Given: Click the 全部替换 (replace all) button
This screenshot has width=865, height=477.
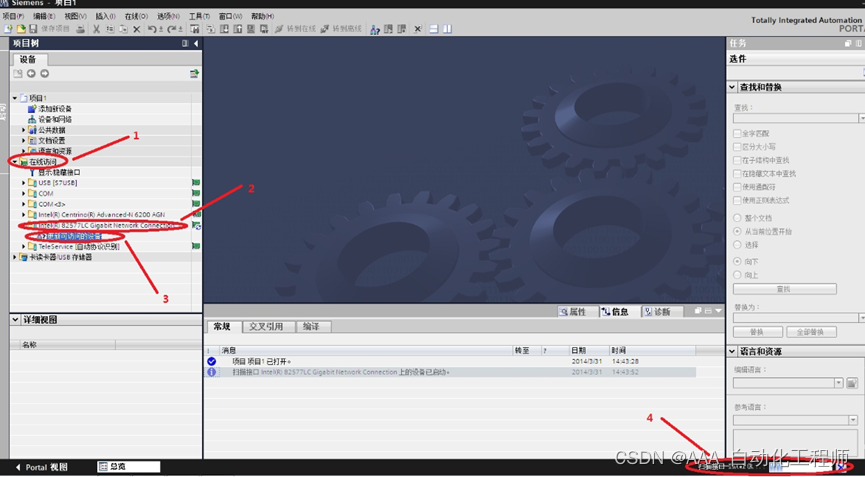Looking at the screenshot, I should 810,332.
